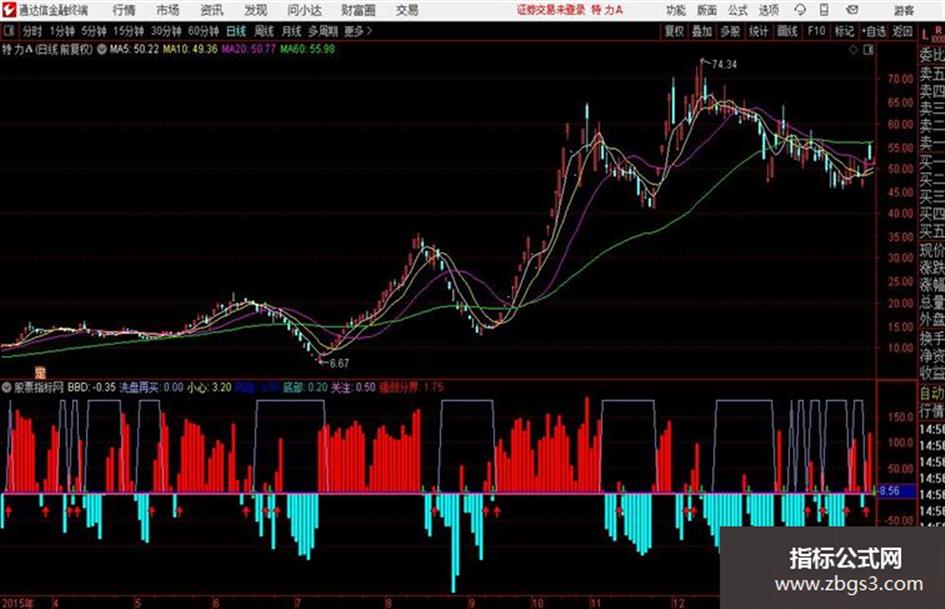Click the 2015年 date axis label

[x=17, y=602]
